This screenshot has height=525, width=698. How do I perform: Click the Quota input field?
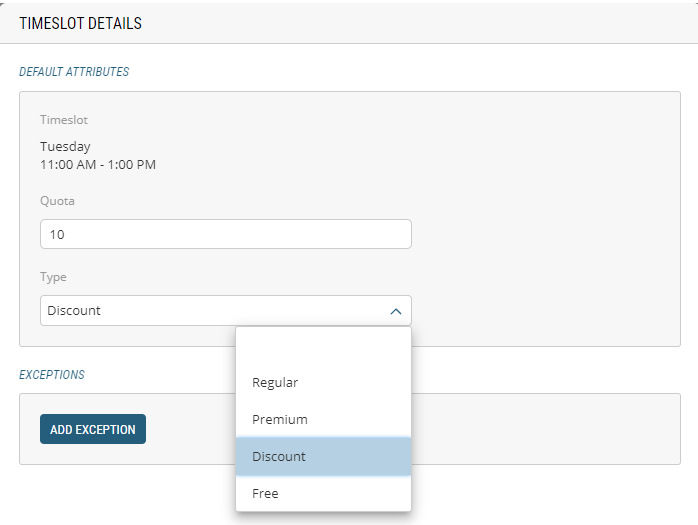tap(225, 234)
